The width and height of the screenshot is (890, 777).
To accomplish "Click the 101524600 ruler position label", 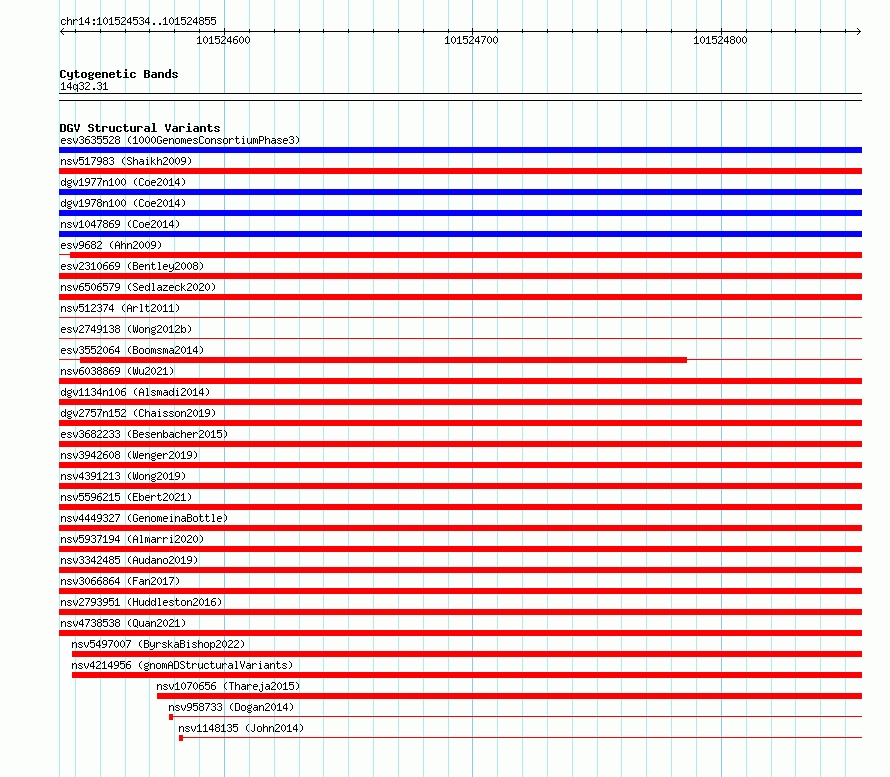I will click(x=223, y=40).
